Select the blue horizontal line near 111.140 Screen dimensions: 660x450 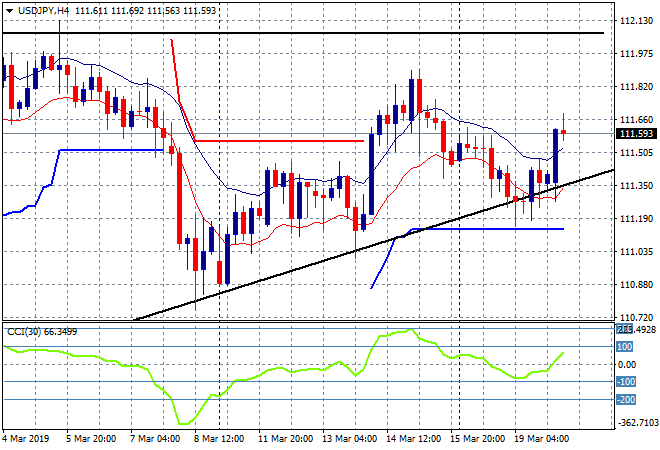click(487, 229)
